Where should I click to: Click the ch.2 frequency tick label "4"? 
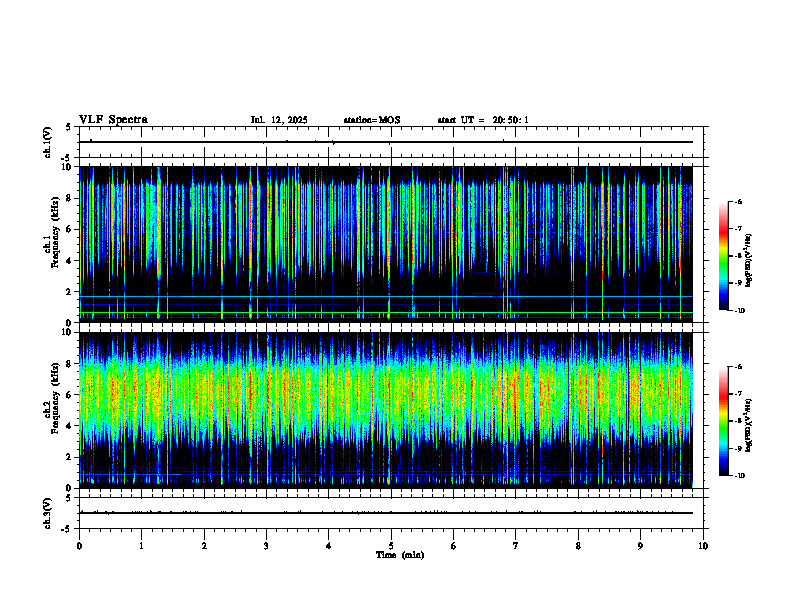70,426
